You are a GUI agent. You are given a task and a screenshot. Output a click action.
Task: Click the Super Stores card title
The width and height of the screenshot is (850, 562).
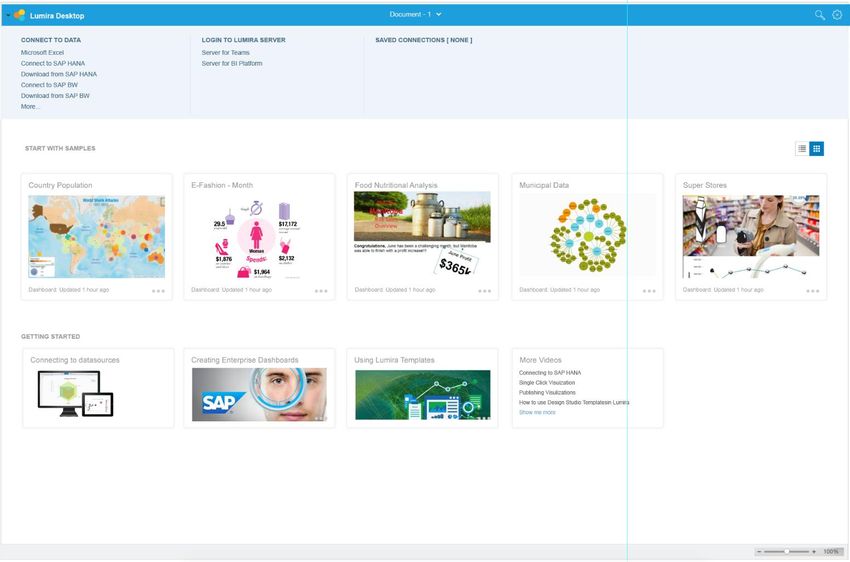705,185
